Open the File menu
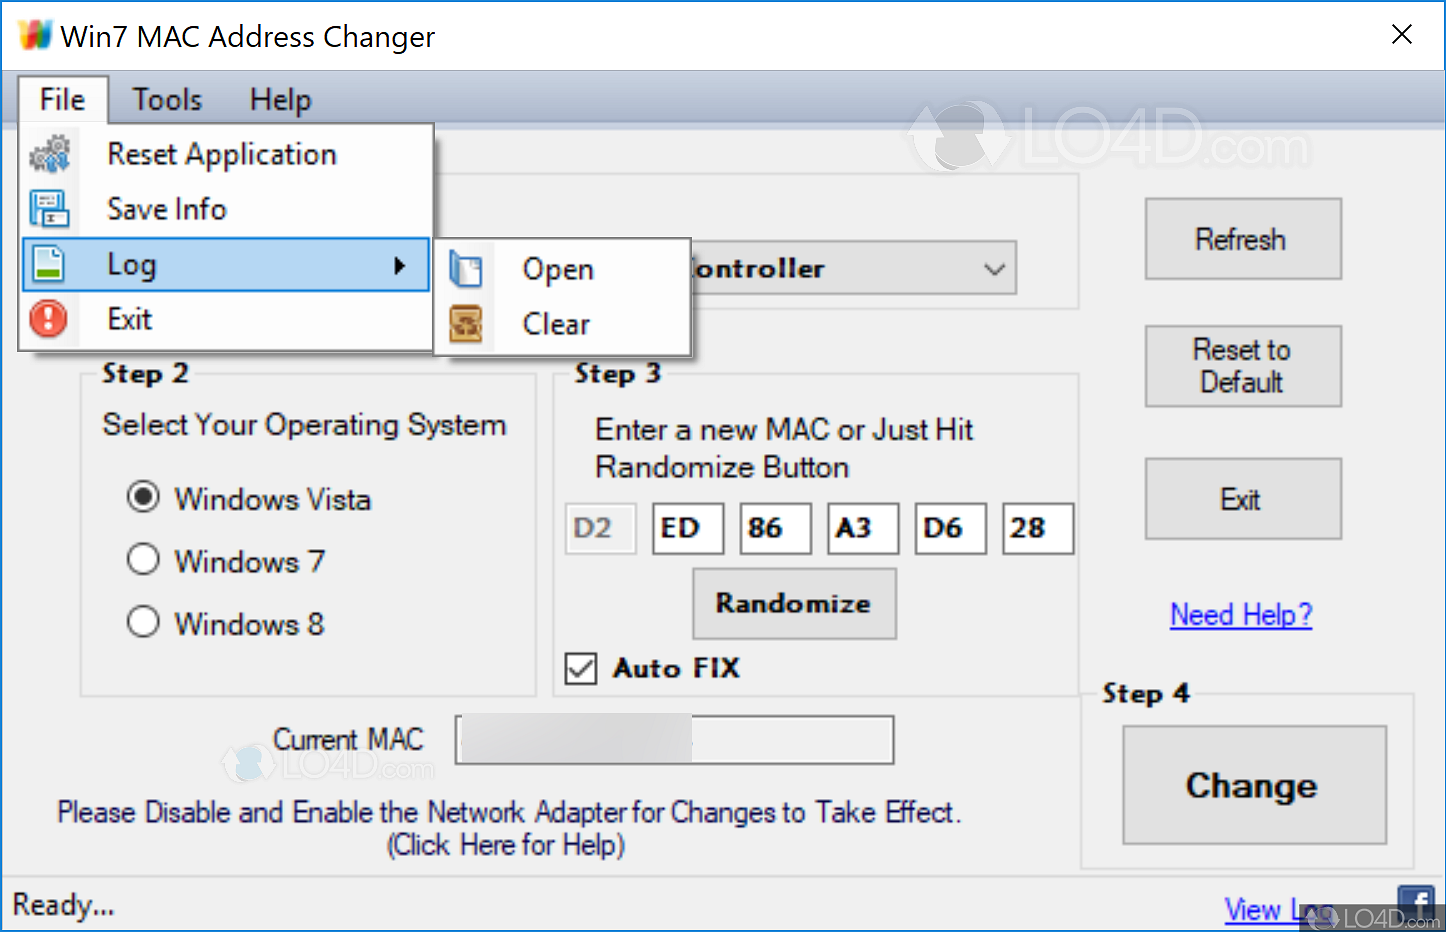The image size is (1446, 932). click(x=63, y=99)
